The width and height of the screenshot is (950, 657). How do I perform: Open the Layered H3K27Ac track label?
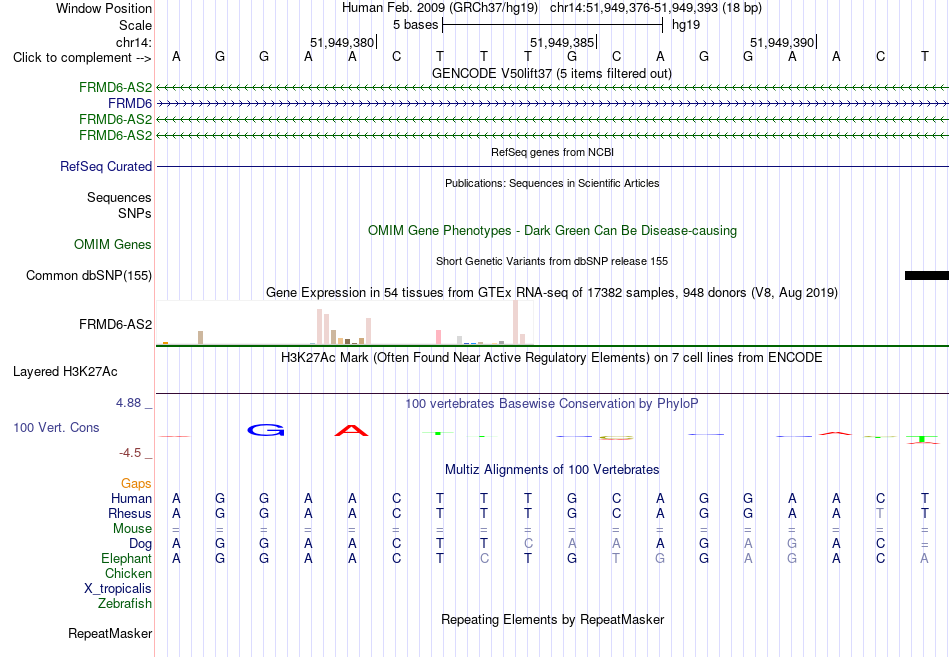click(65, 372)
